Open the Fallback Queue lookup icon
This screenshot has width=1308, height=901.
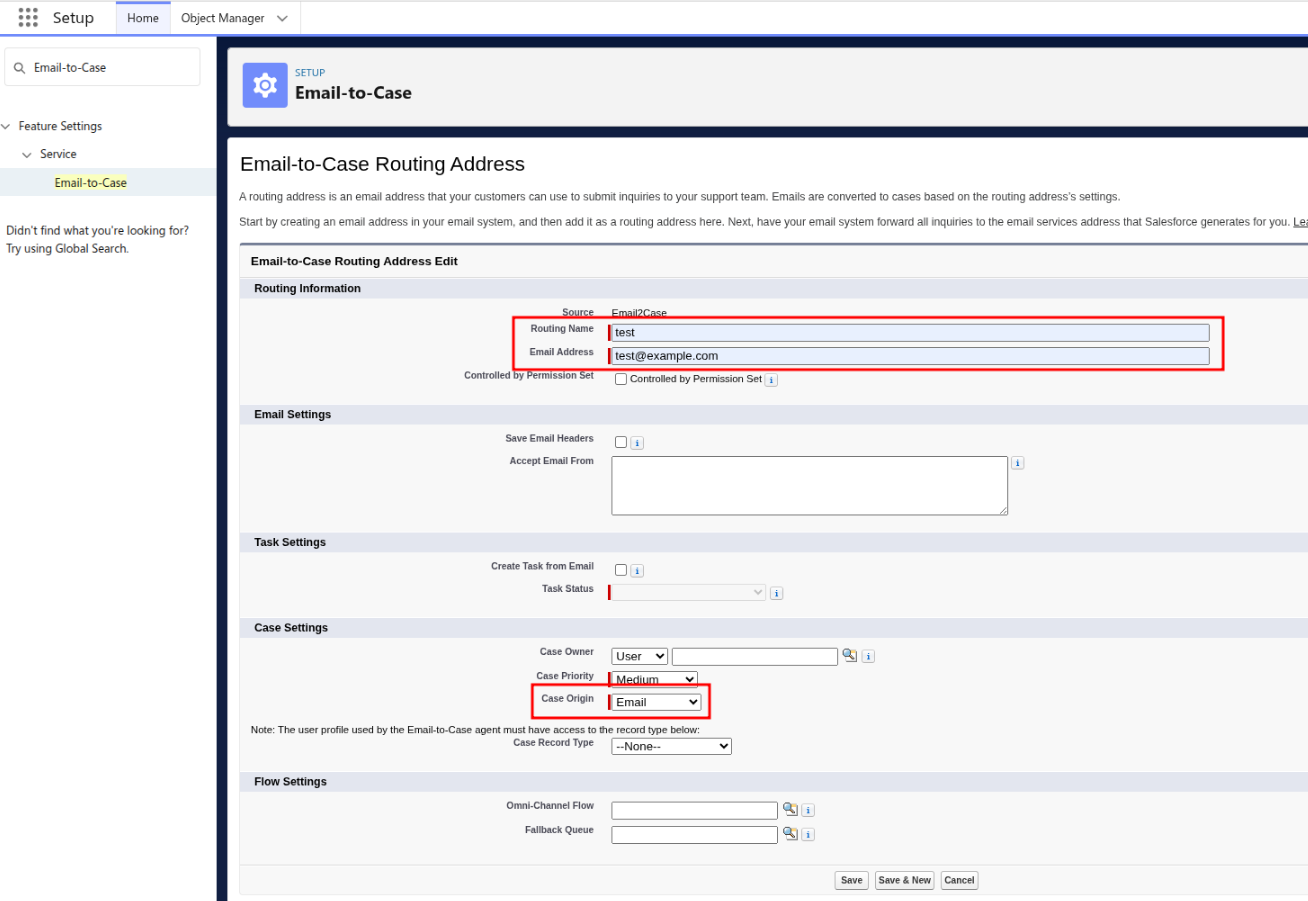pyautogui.click(x=789, y=833)
